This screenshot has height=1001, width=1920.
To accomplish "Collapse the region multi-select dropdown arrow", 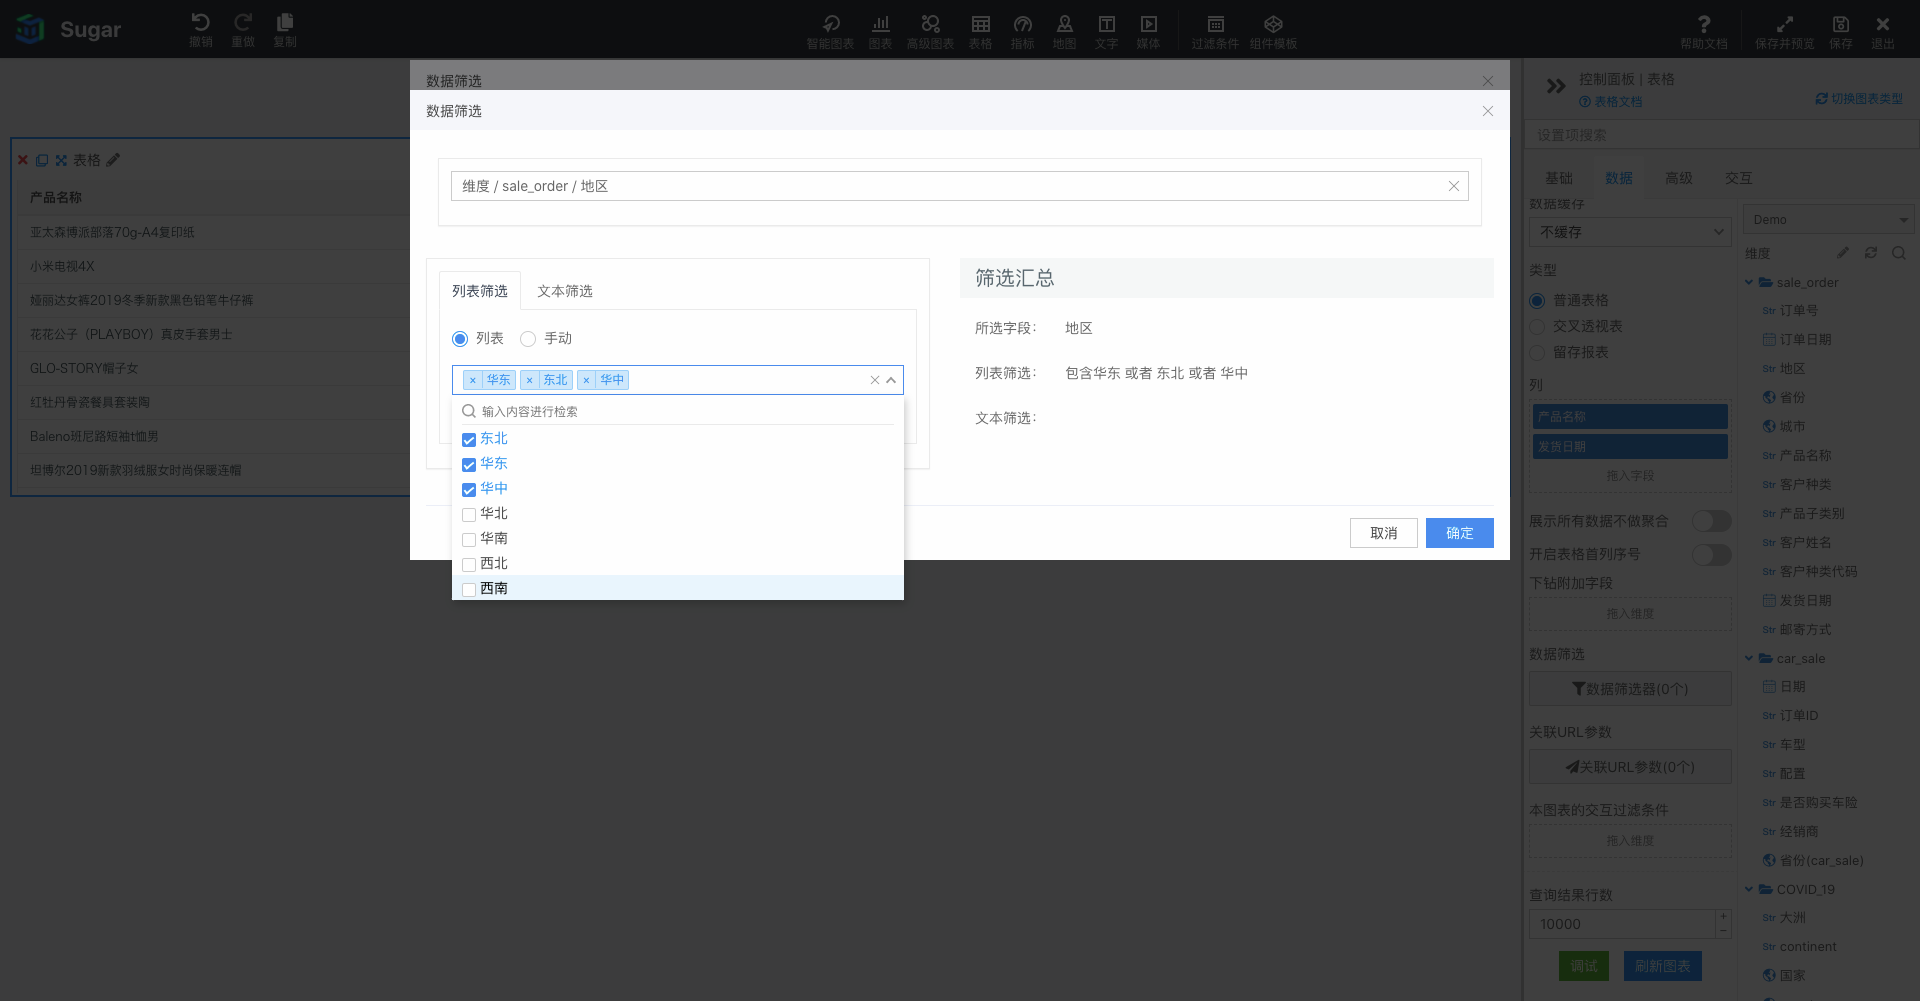I will pos(891,380).
